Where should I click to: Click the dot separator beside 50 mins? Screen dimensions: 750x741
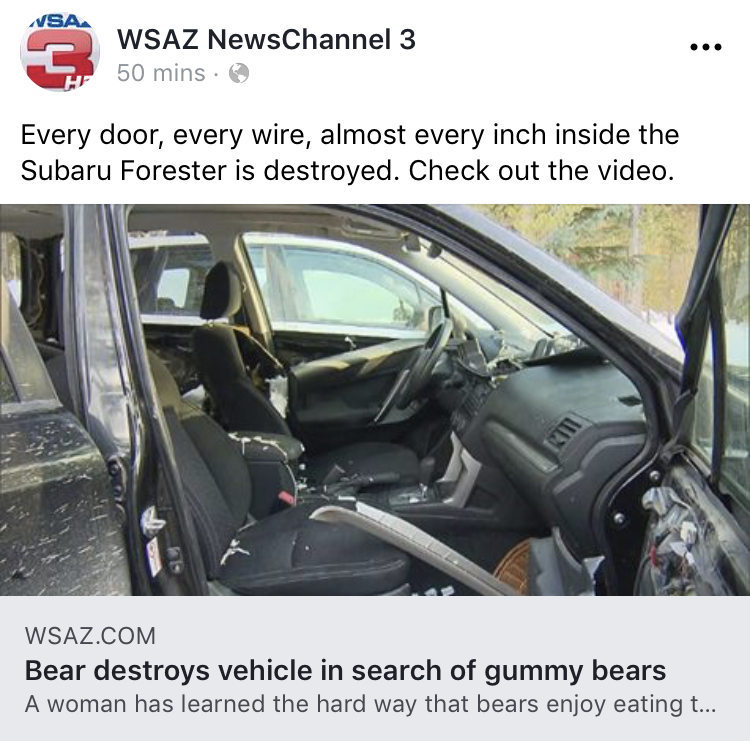click(x=216, y=74)
